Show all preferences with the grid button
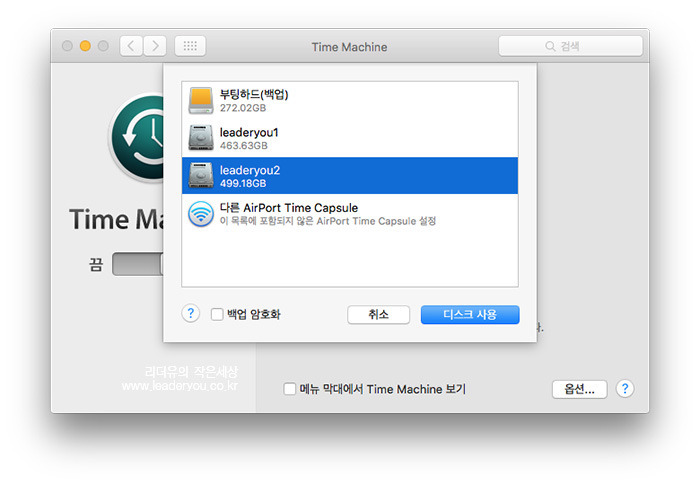This screenshot has width=700, height=485. [190, 46]
